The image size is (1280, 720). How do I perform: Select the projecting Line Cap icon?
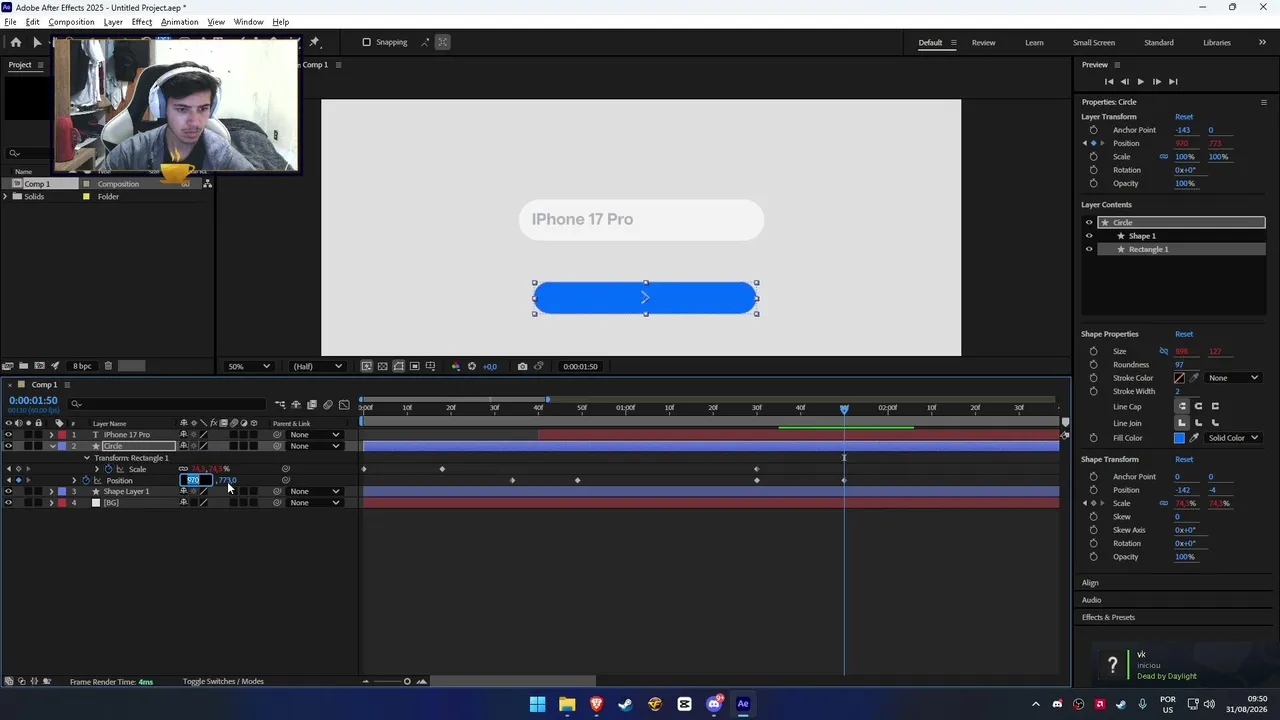tap(1215, 406)
